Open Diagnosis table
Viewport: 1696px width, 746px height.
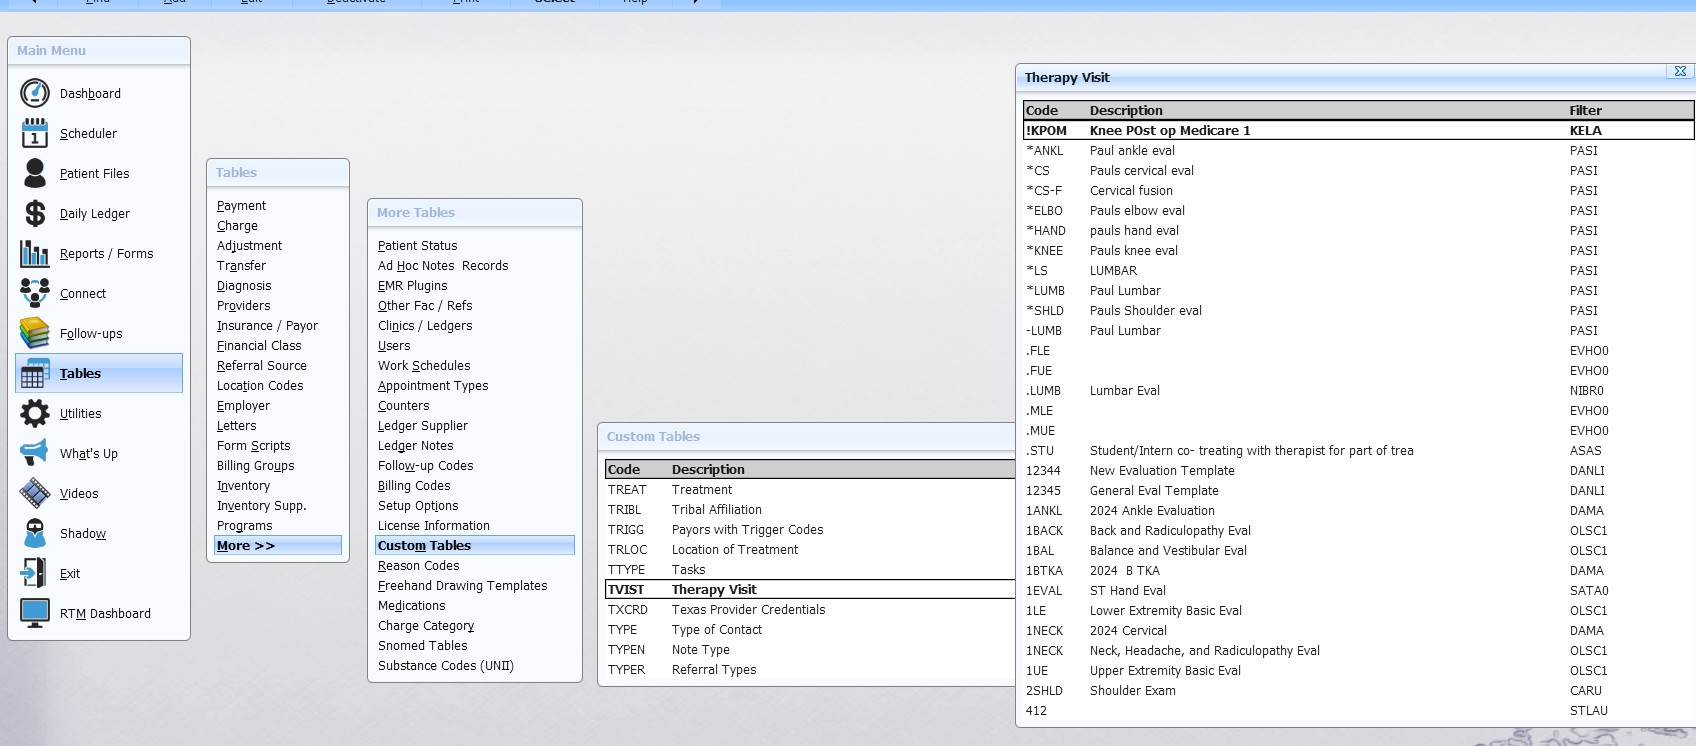pos(244,285)
